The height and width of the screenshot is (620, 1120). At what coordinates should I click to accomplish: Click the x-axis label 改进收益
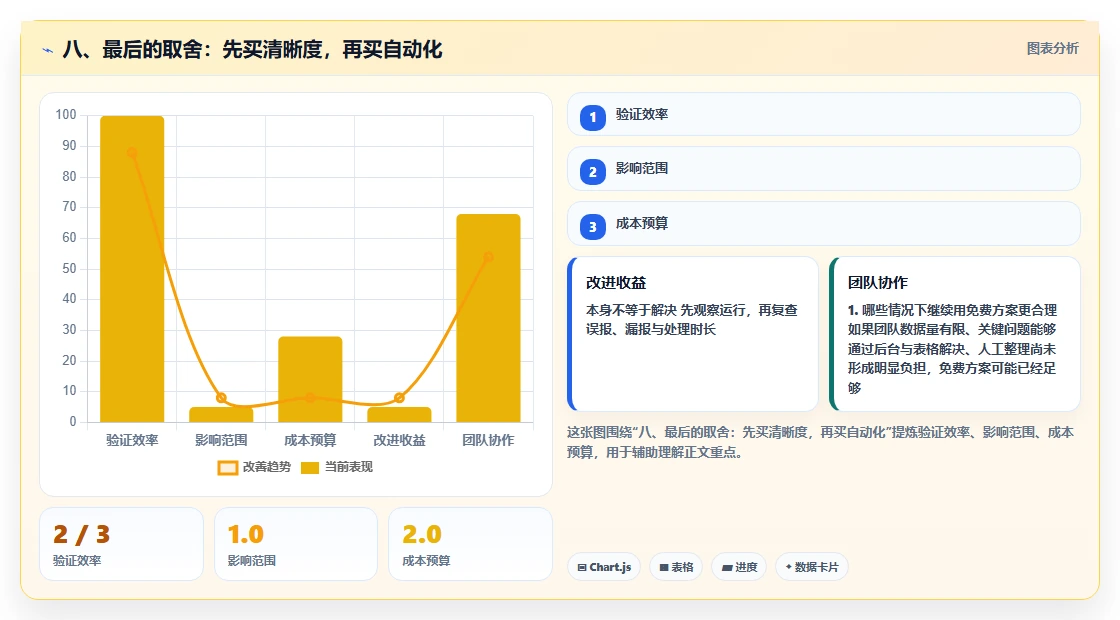coord(399,441)
